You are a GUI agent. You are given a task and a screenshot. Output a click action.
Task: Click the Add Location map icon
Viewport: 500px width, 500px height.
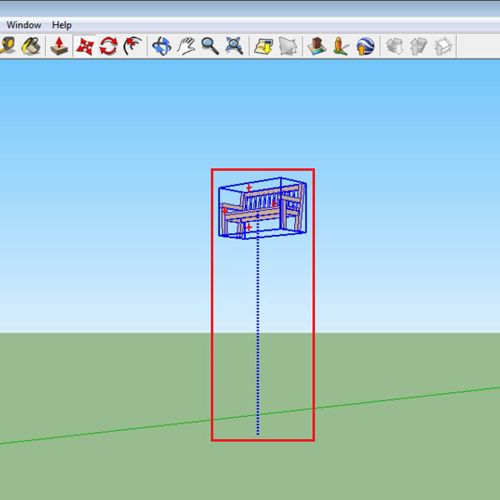click(x=263, y=46)
